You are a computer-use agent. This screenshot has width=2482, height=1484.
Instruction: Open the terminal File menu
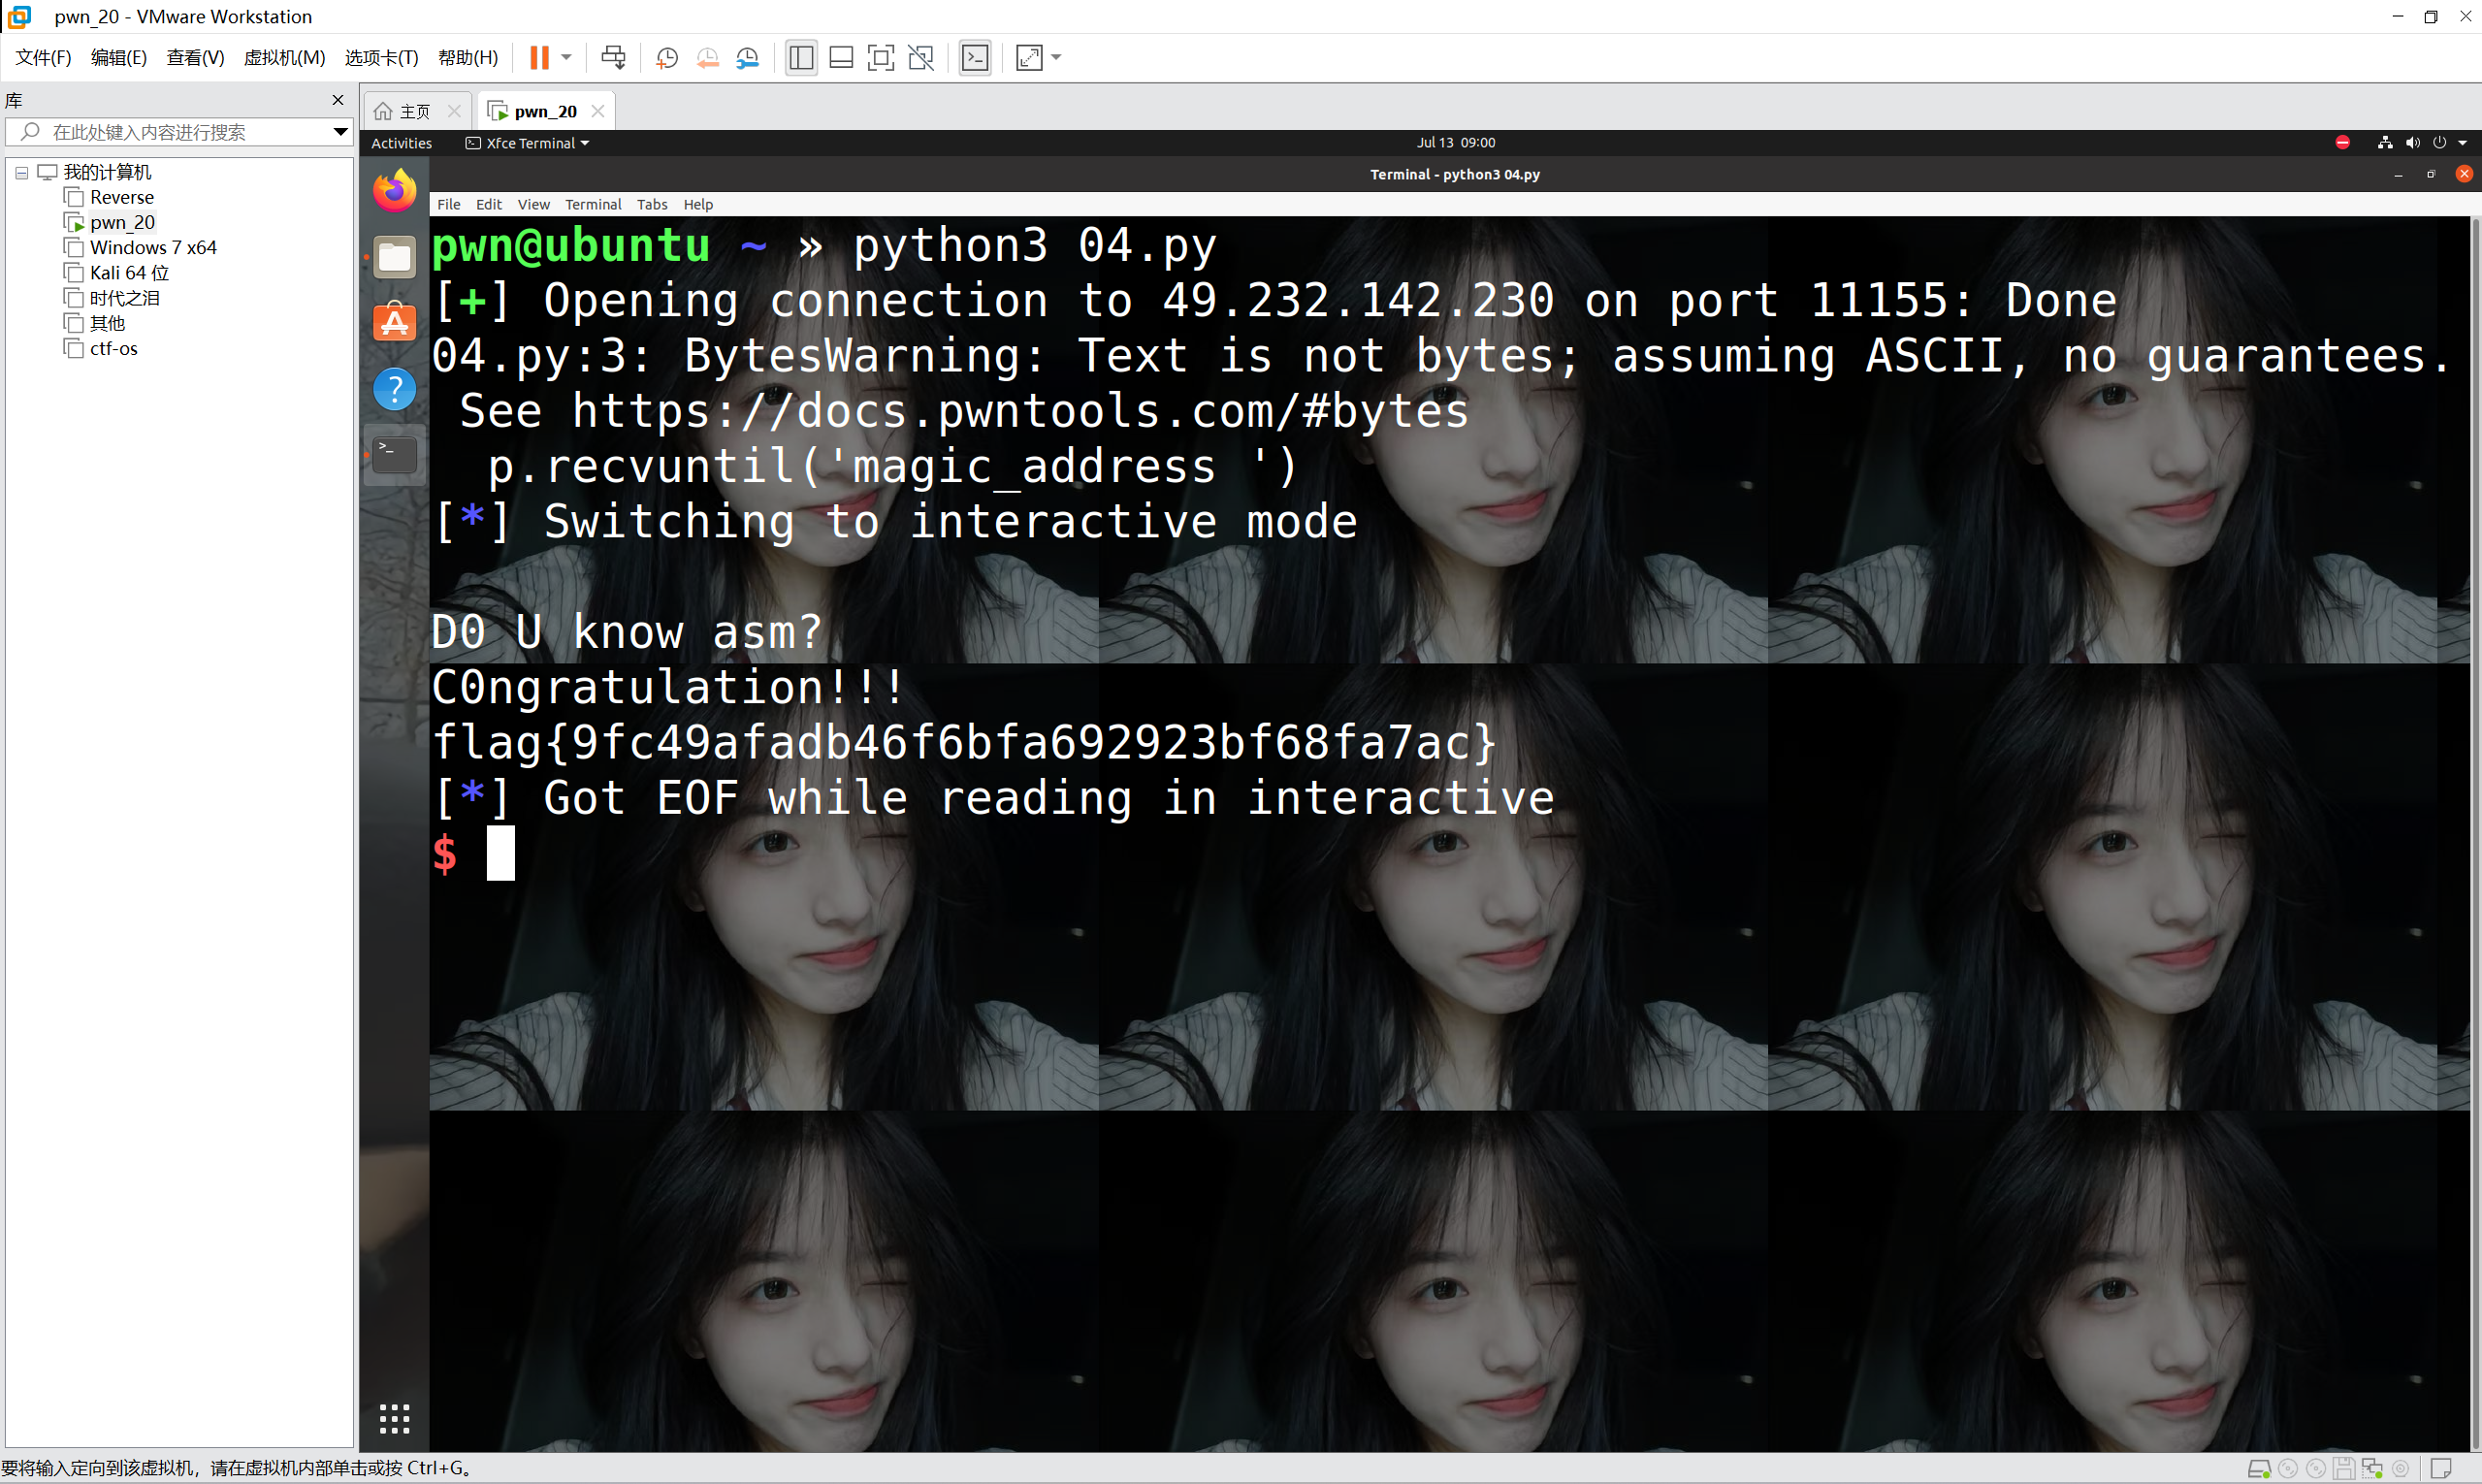(449, 204)
